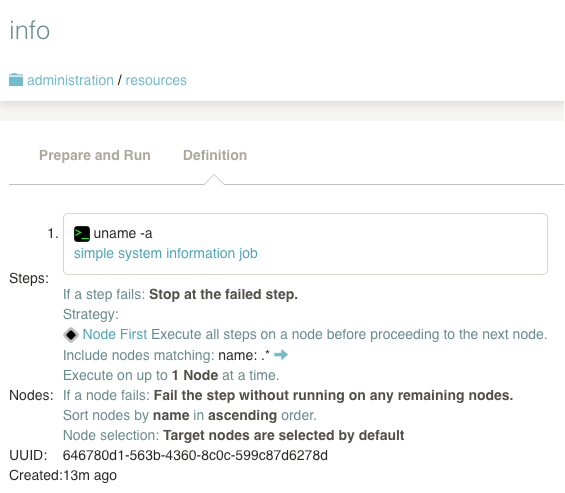
Task: Click the job UUID value
Action: tap(195, 456)
